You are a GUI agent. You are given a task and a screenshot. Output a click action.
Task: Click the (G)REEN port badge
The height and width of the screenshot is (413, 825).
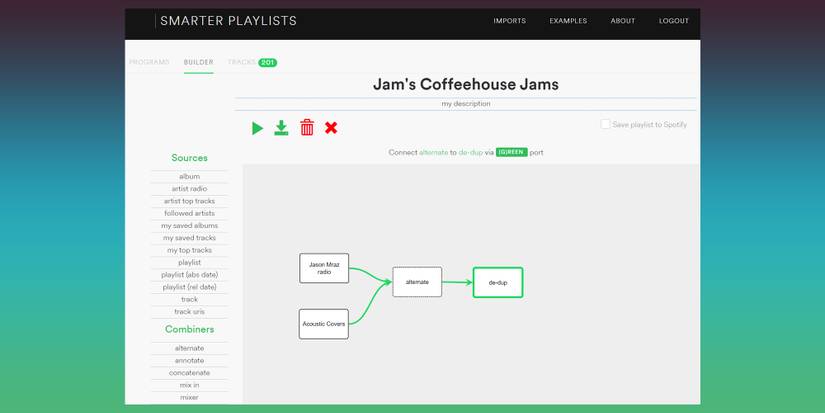click(x=511, y=153)
